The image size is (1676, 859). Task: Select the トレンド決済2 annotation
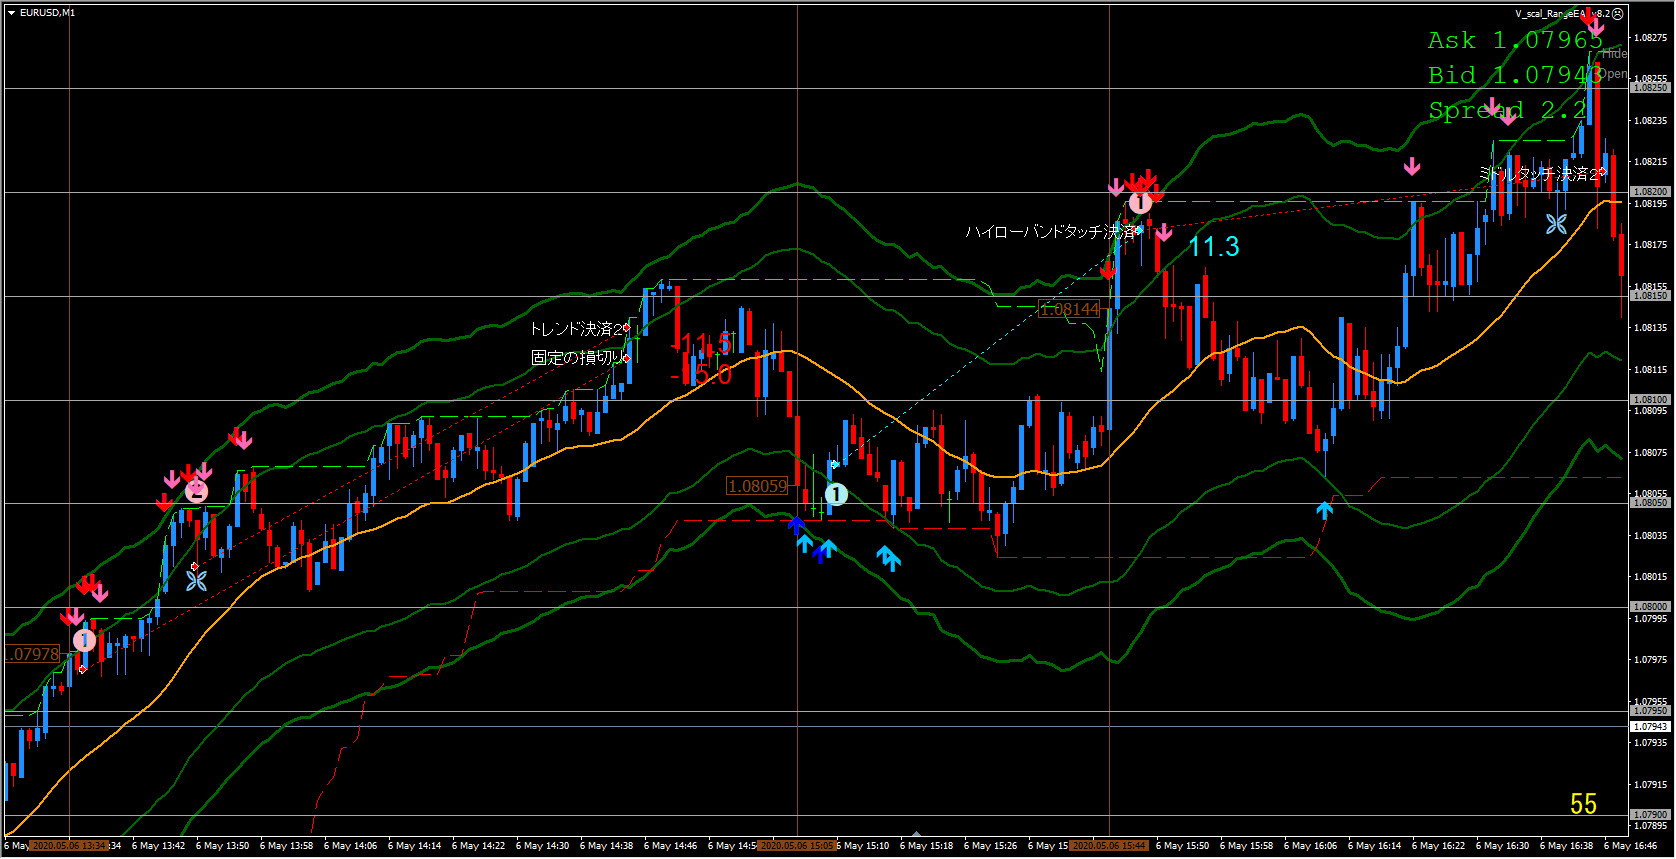coord(576,329)
